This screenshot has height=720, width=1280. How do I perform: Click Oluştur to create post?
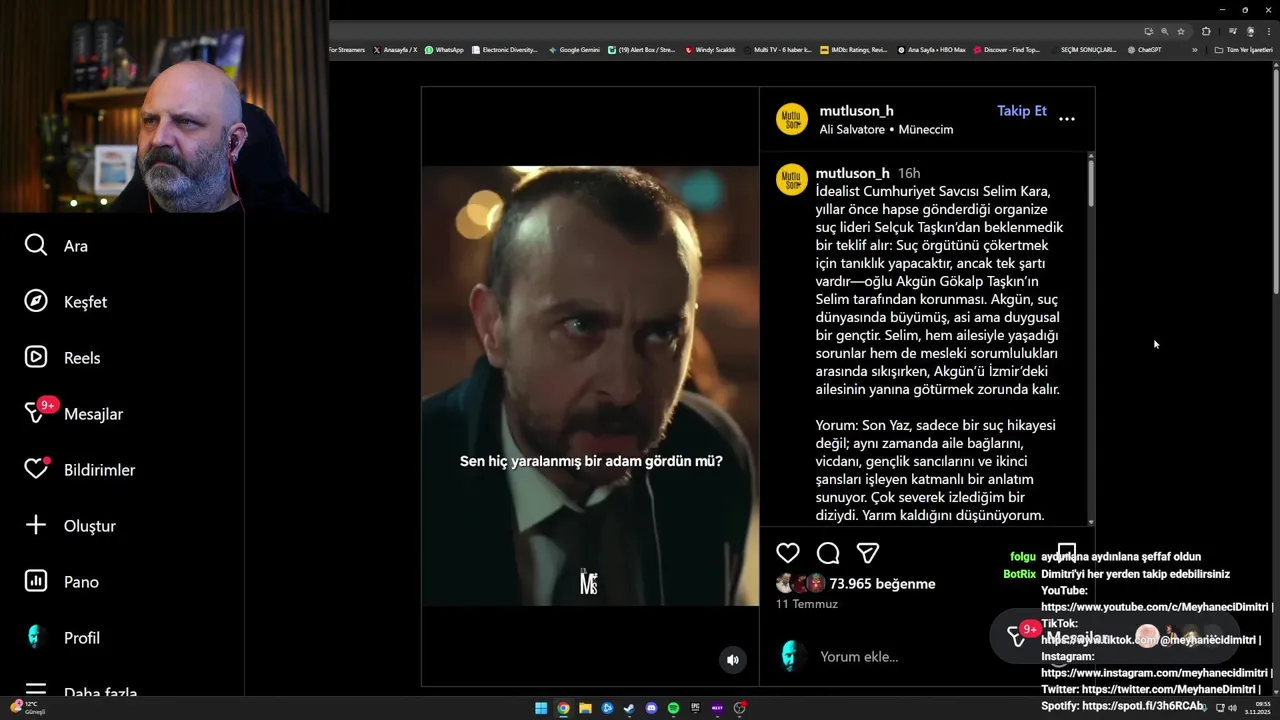click(x=70, y=526)
